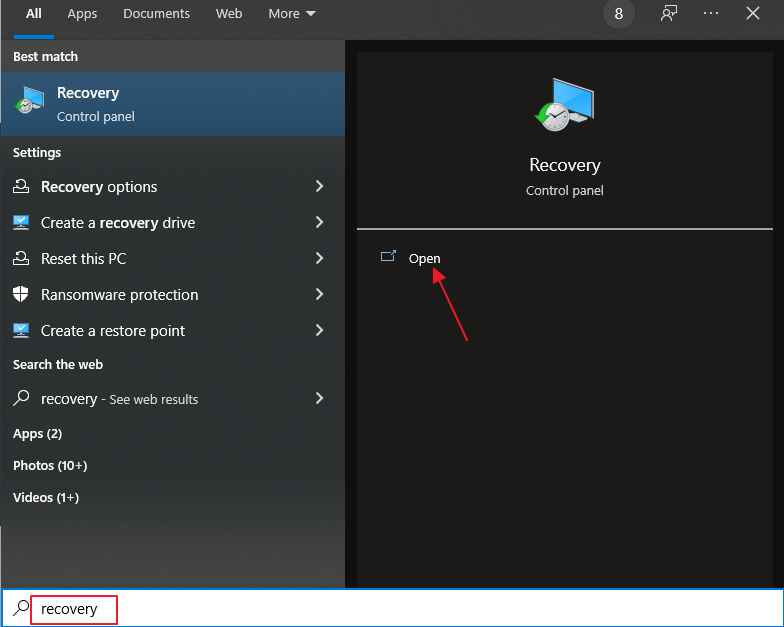Show Photos (10+) results
Image resolution: width=784 pixels, height=627 pixels.
tap(50, 465)
